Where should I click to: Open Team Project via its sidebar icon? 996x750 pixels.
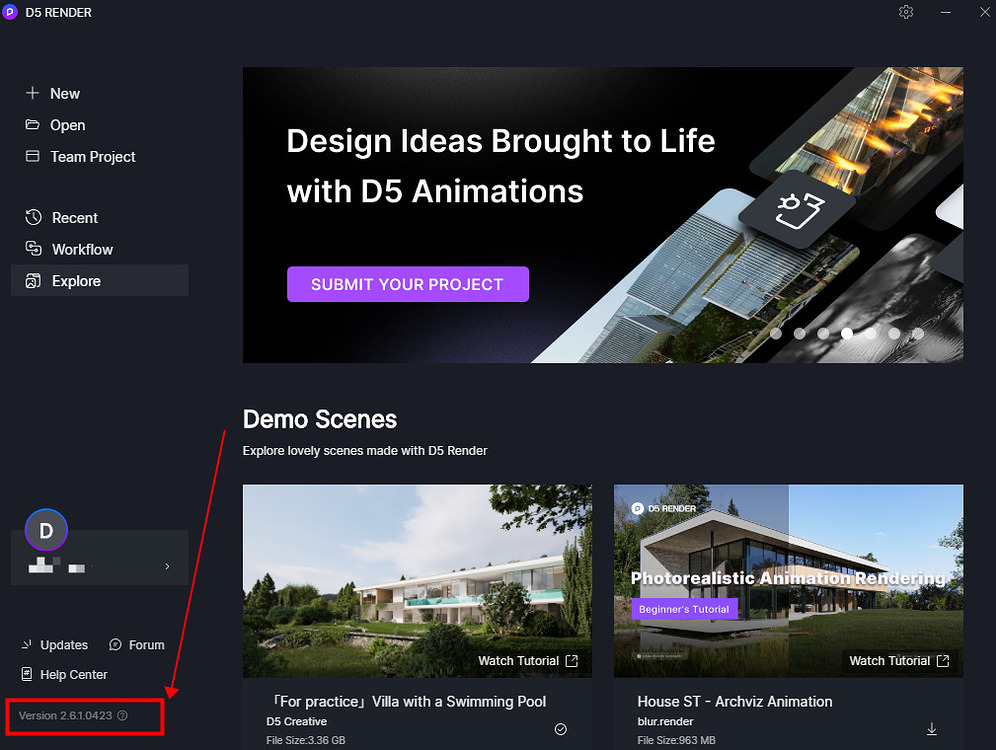point(33,157)
